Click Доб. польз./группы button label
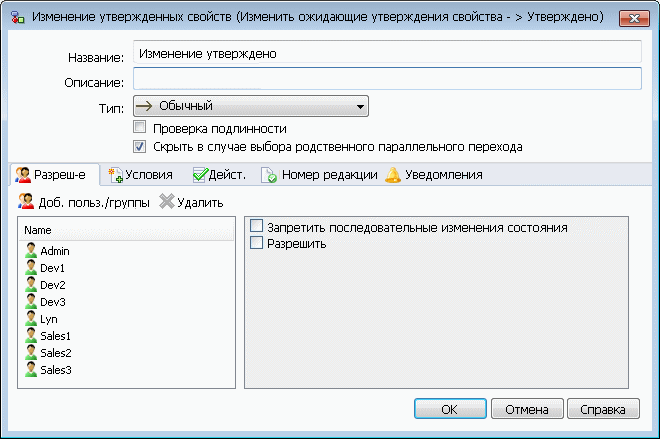The width and height of the screenshot is (660, 439). click(x=94, y=203)
